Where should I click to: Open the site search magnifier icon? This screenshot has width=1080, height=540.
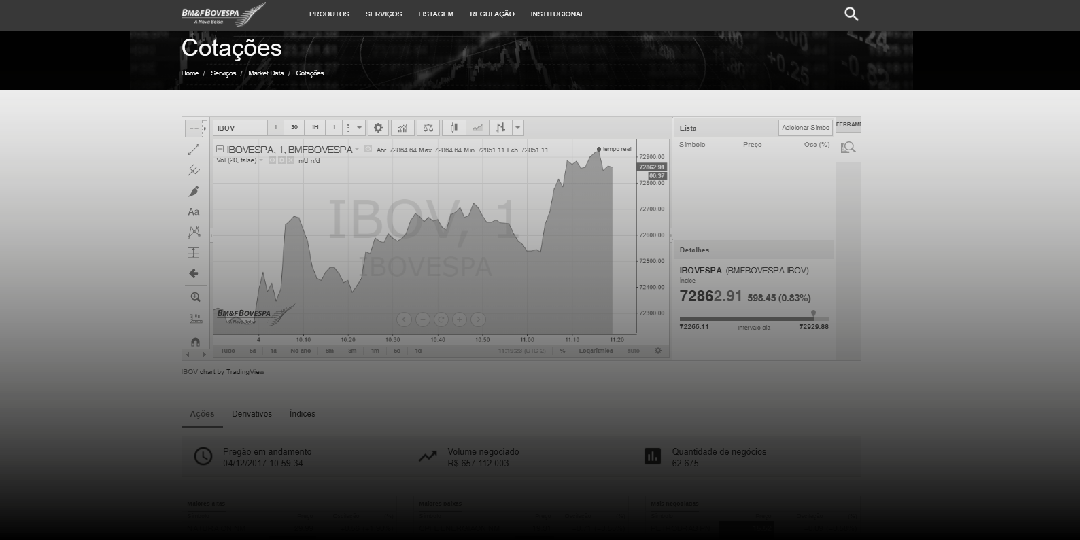pyautogui.click(x=851, y=14)
